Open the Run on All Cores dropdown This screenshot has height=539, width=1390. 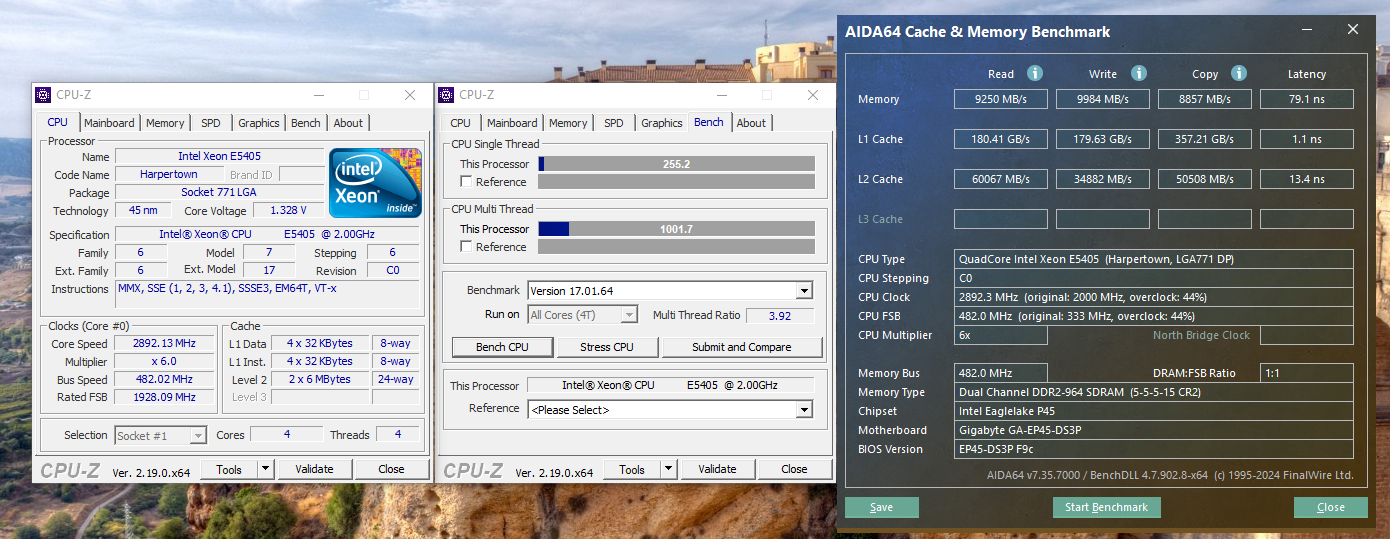click(629, 315)
